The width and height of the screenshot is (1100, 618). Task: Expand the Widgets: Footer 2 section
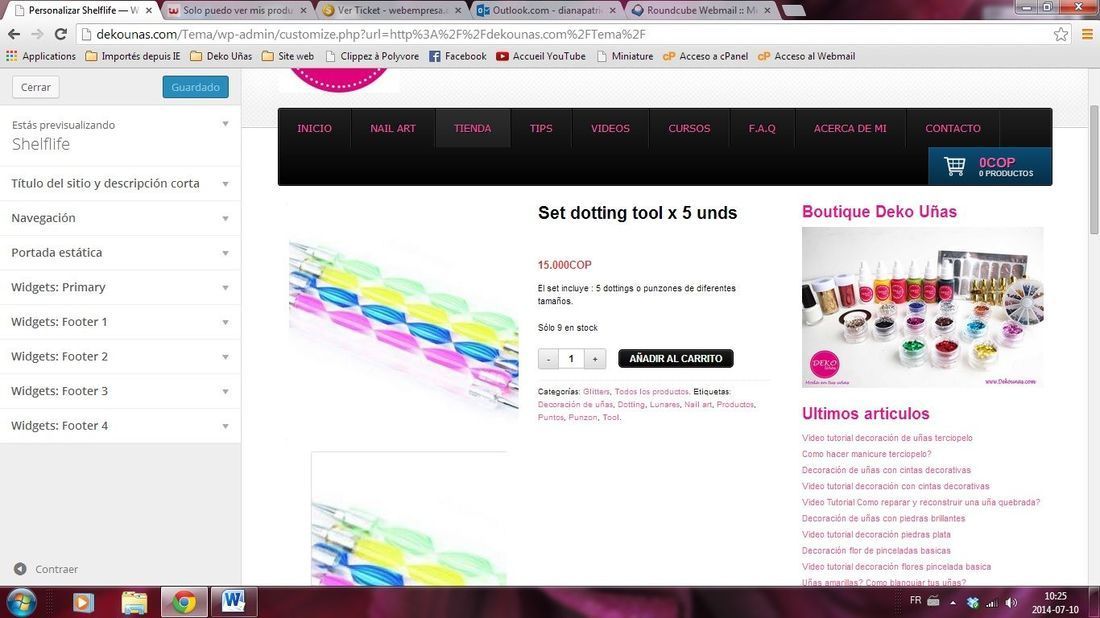point(120,356)
